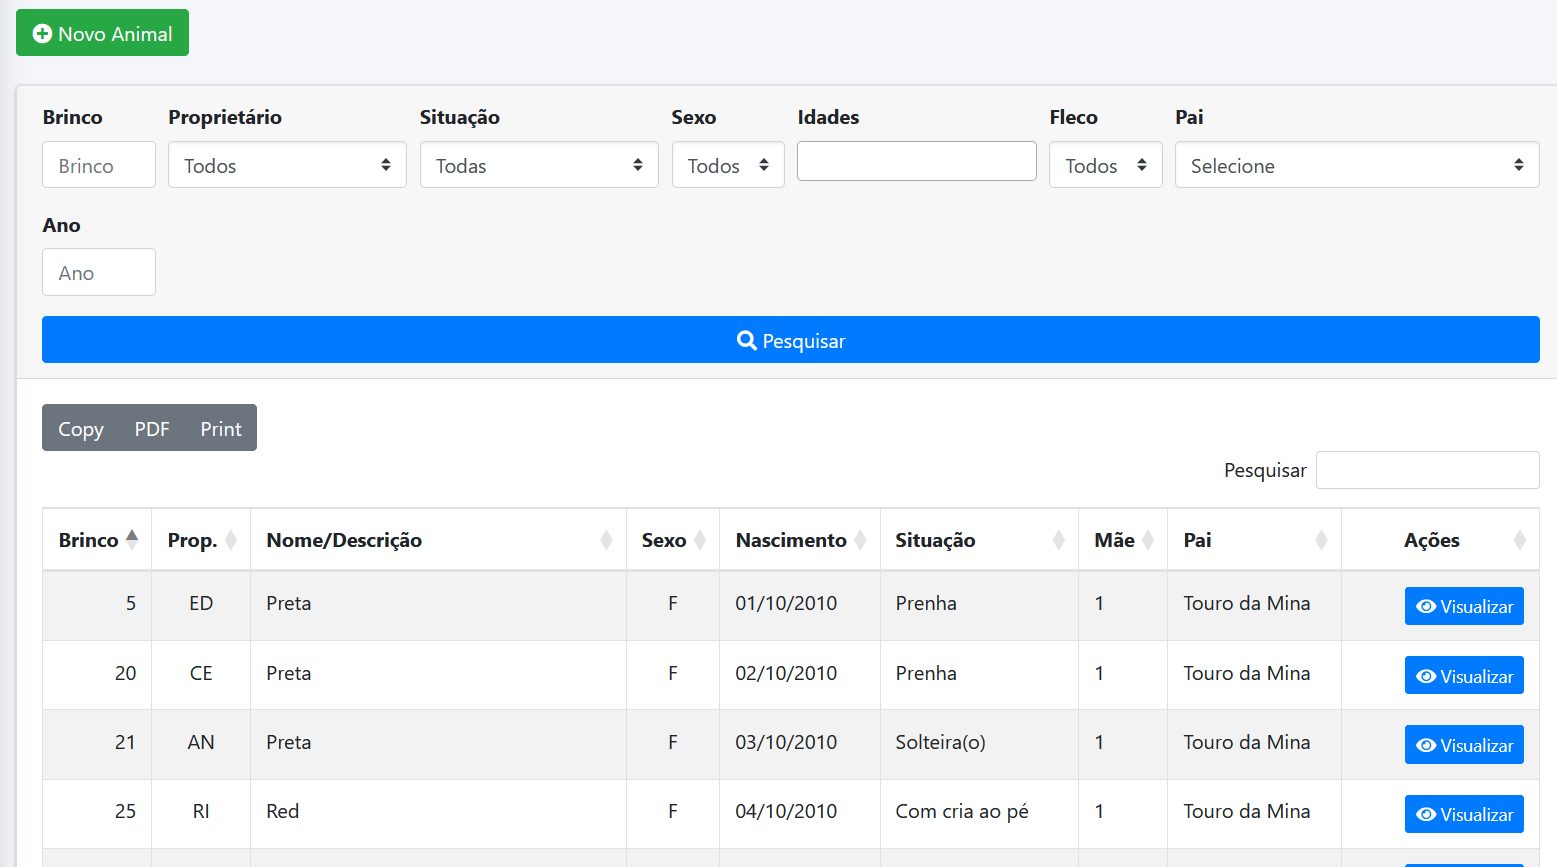Click the Novo Animal button
This screenshot has height=867, width=1557.
click(102, 33)
